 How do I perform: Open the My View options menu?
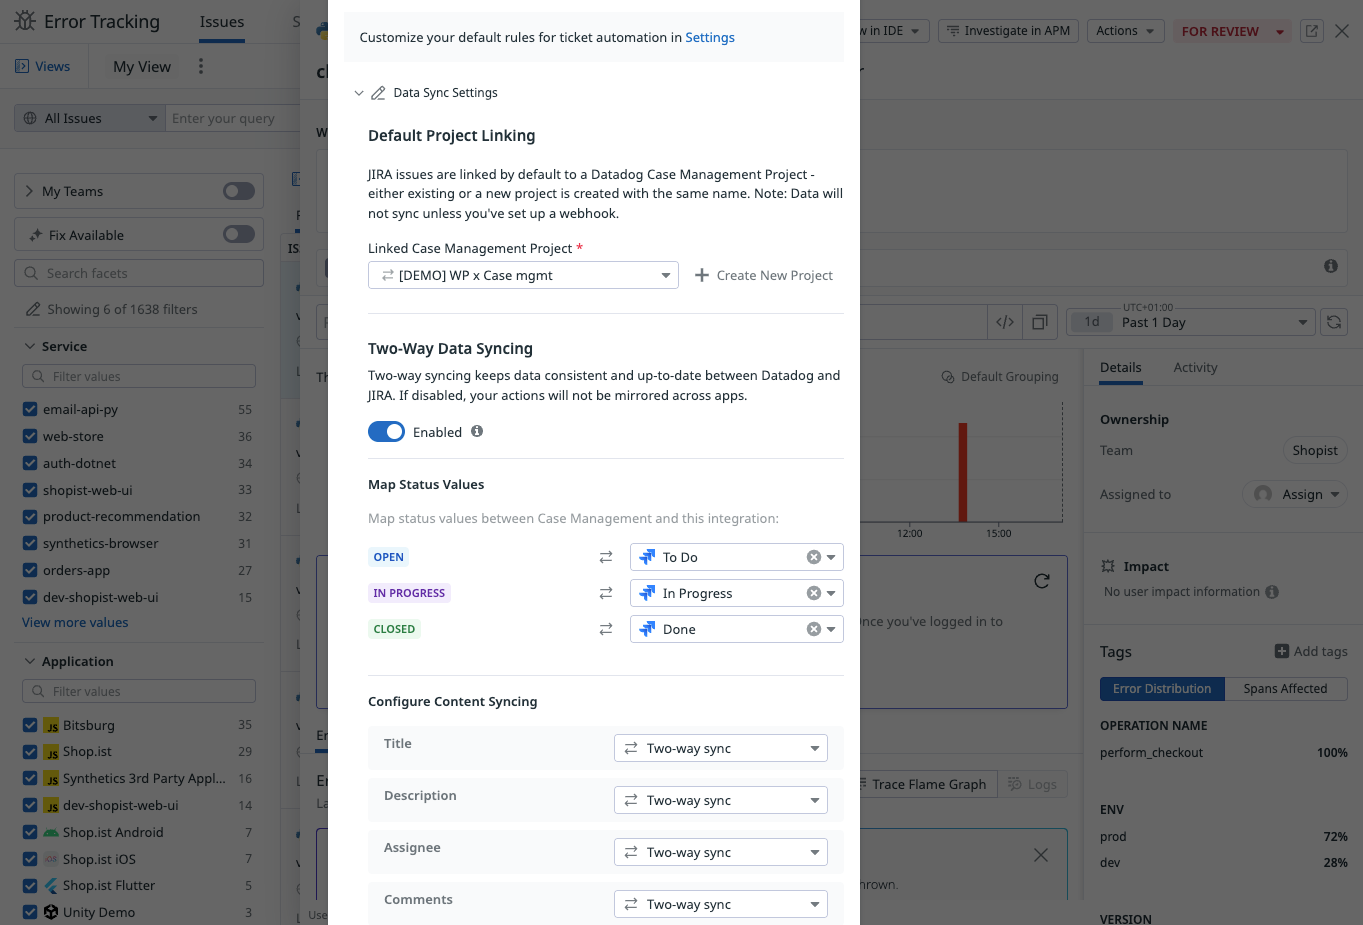point(201,66)
